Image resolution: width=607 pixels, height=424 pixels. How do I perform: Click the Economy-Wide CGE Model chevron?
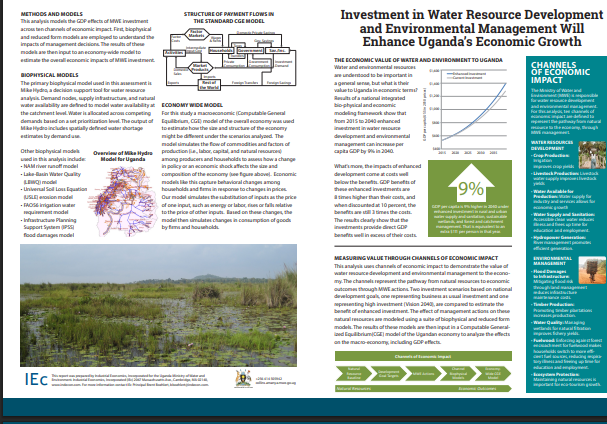tap(493, 373)
